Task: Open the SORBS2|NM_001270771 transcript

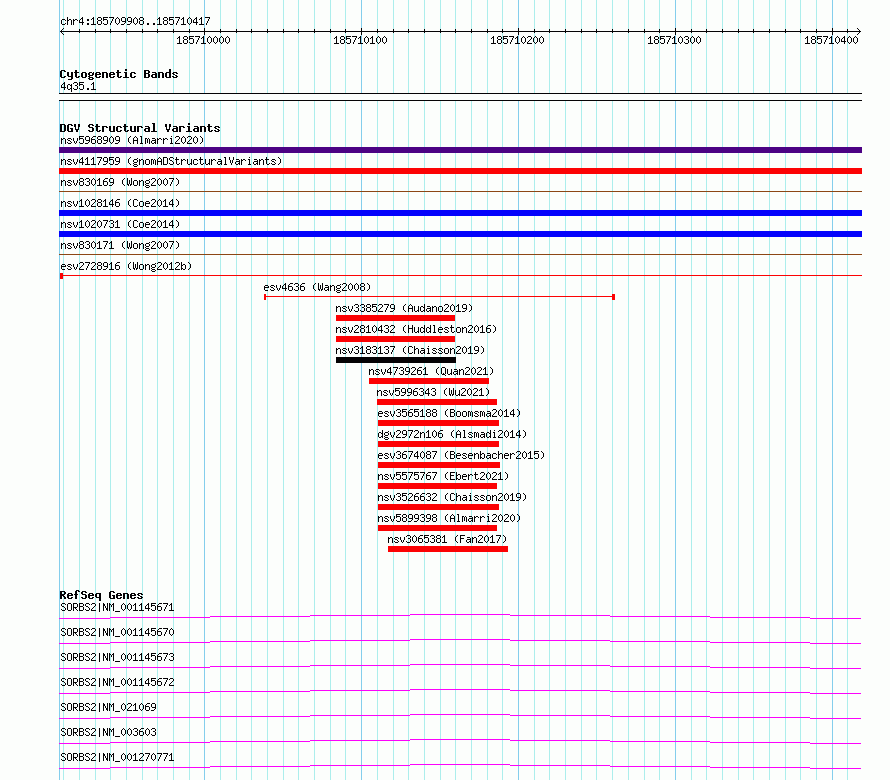Action: [117, 757]
